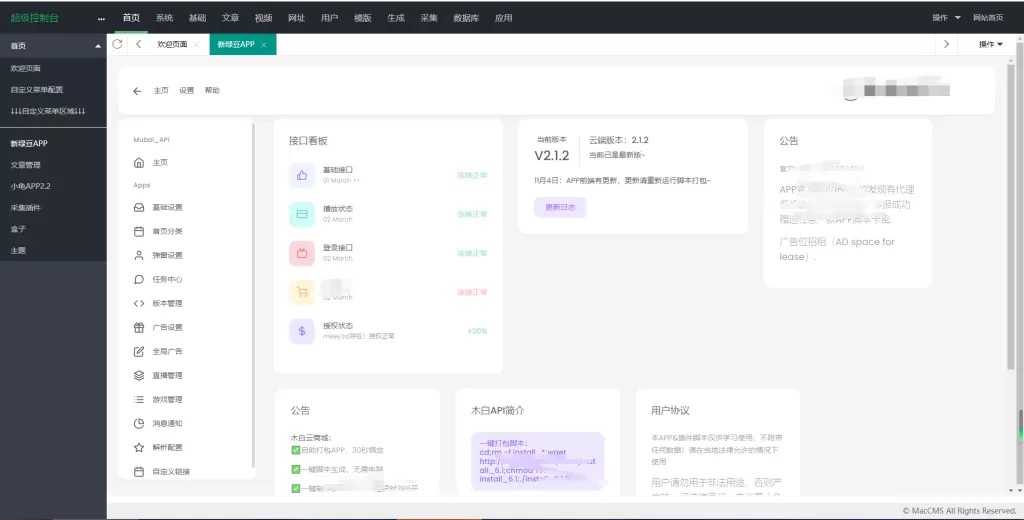Open 采集插件 in the left sidebar
Screen dimensions: 1024x520
click(25, 208)
